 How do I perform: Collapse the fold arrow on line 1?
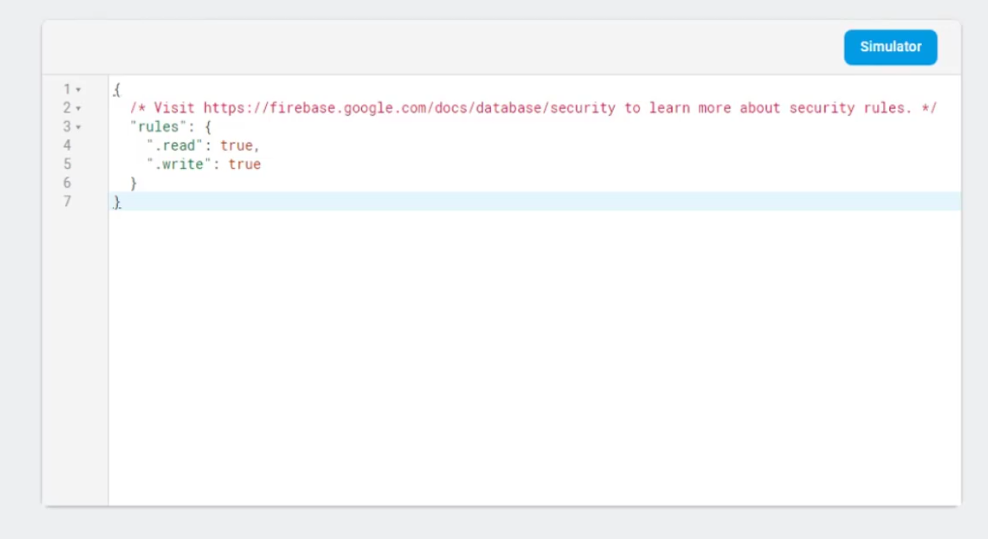point(79,90)
